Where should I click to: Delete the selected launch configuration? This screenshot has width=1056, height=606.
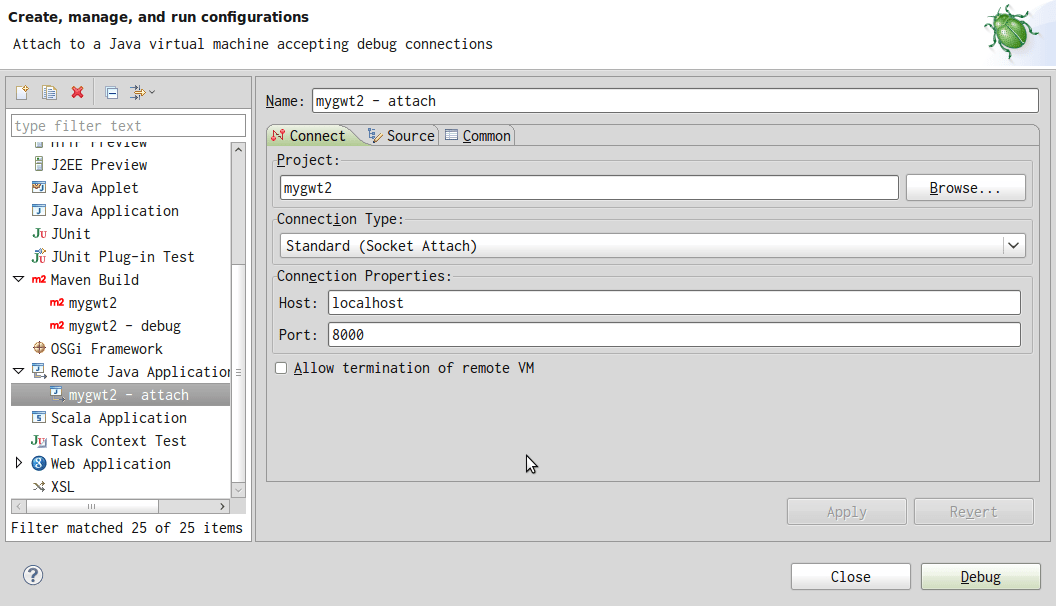pos(77,91)
